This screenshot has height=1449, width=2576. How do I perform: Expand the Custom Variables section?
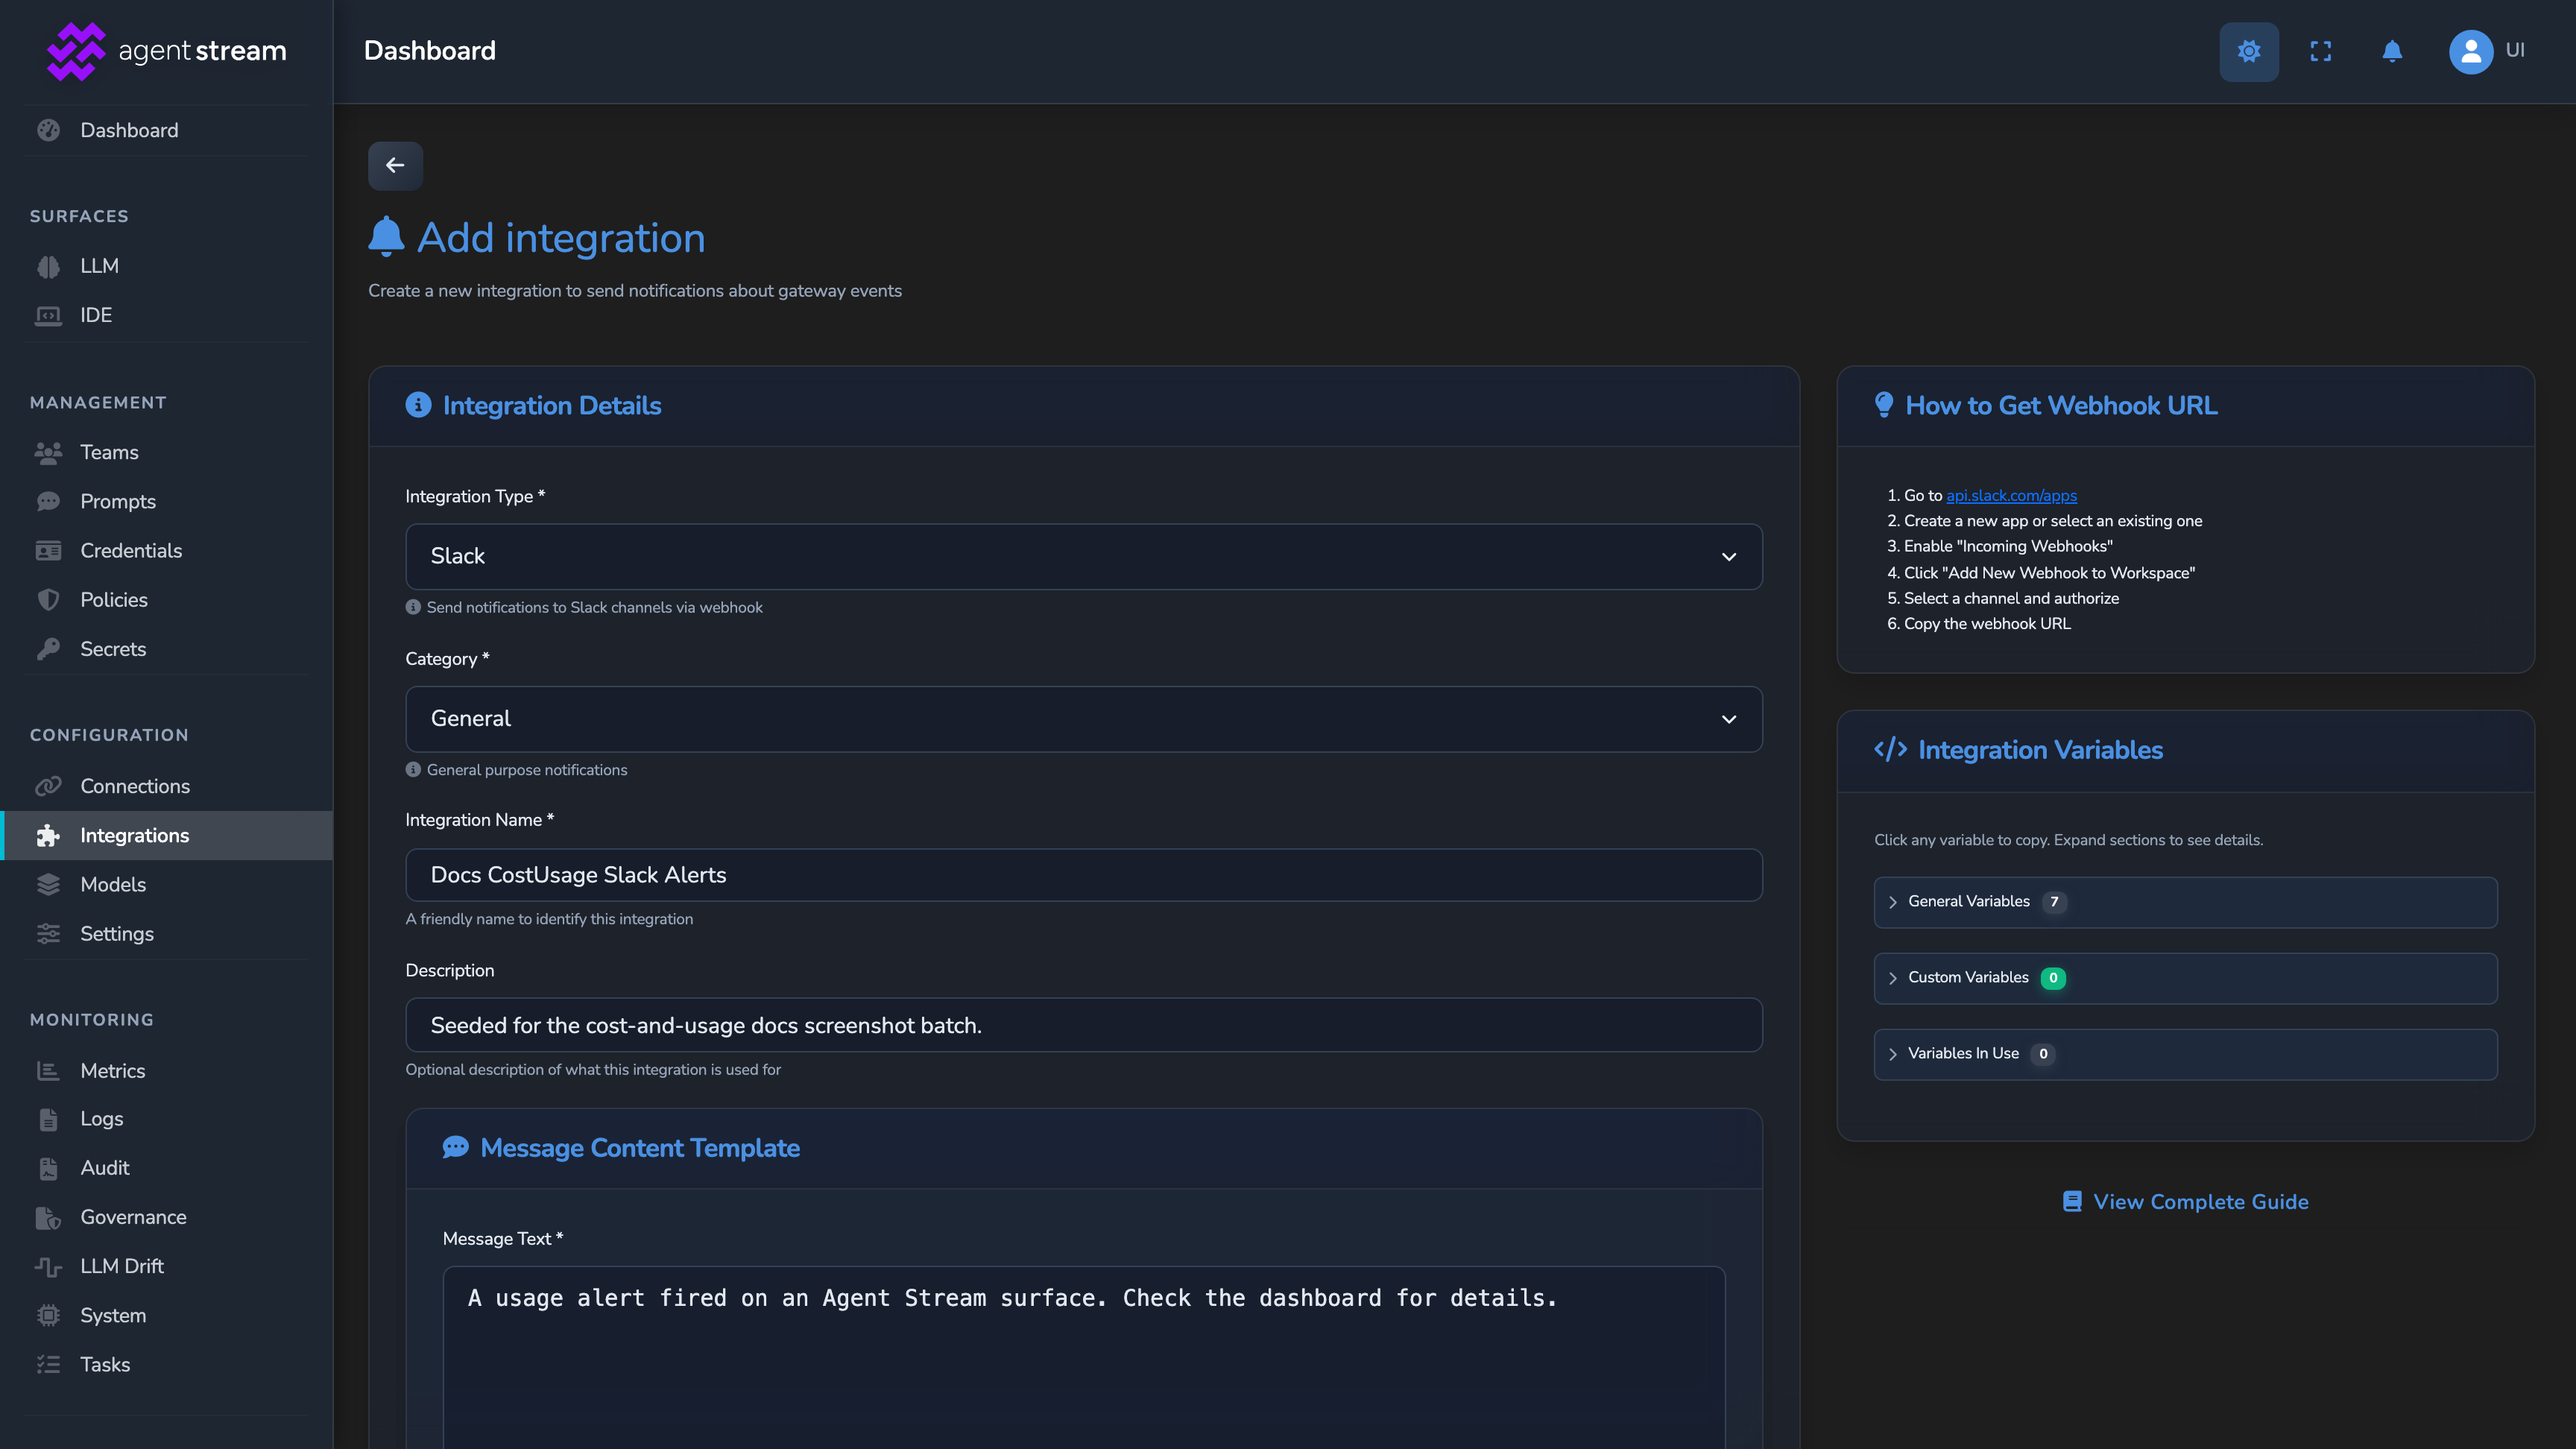2185,978
